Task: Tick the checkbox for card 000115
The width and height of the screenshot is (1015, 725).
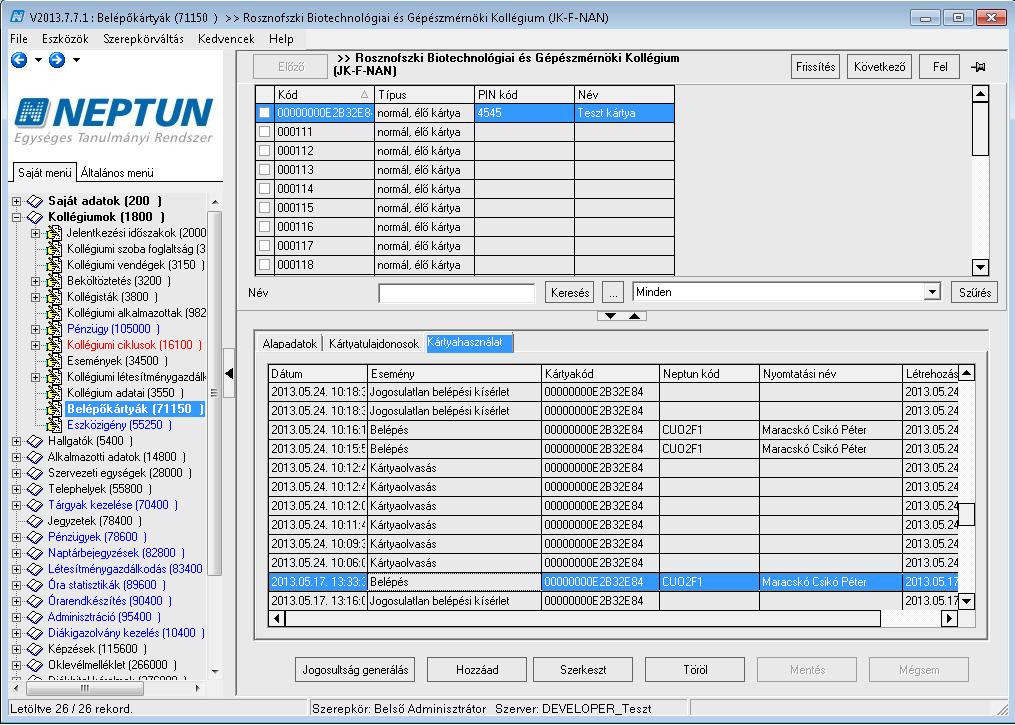Action: pos(264,208)
